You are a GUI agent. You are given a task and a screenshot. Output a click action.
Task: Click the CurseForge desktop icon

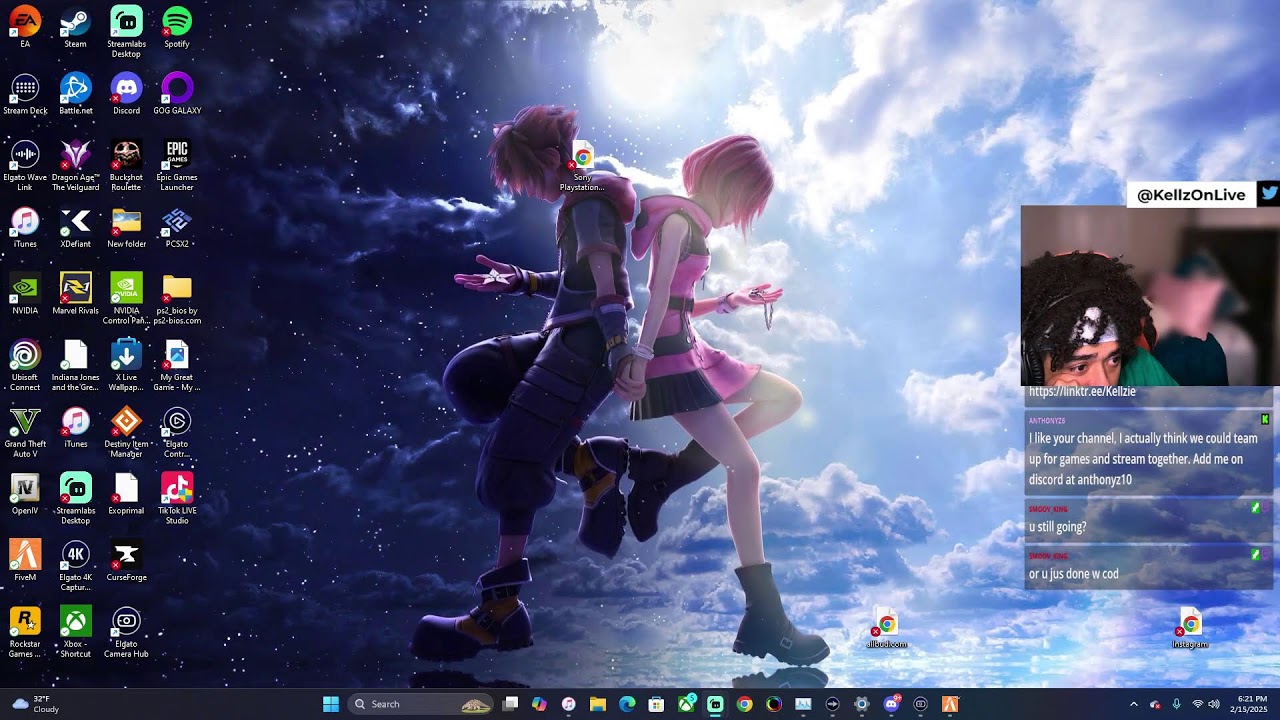point(126,556)
